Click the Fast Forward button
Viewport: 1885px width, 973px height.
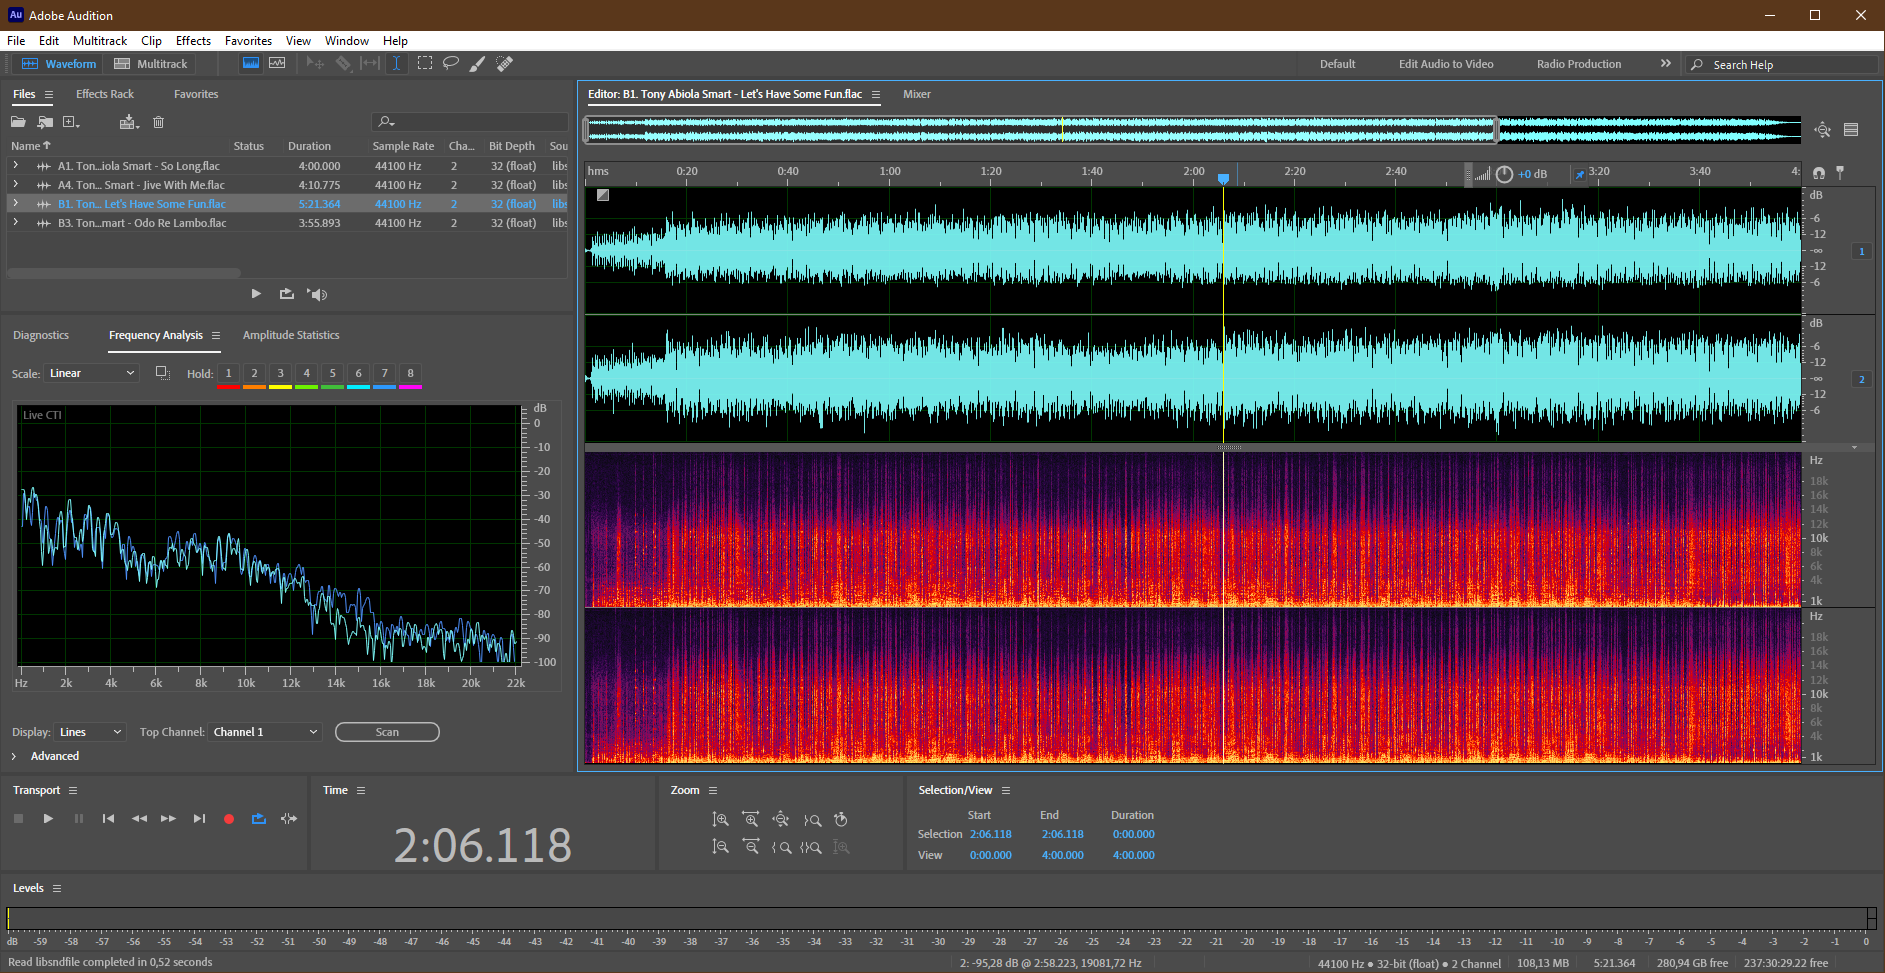(168, 818)
